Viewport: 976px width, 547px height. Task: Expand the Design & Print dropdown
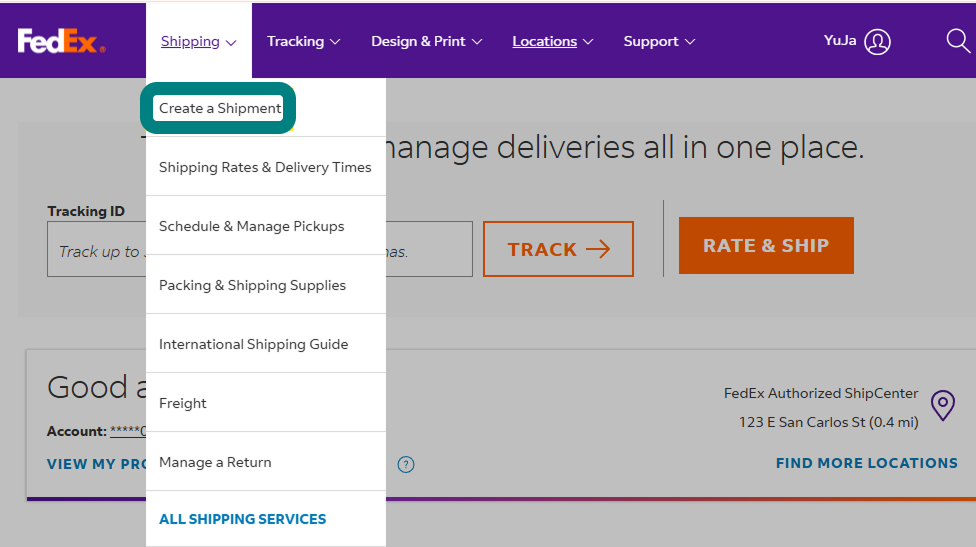pos(426,42)
